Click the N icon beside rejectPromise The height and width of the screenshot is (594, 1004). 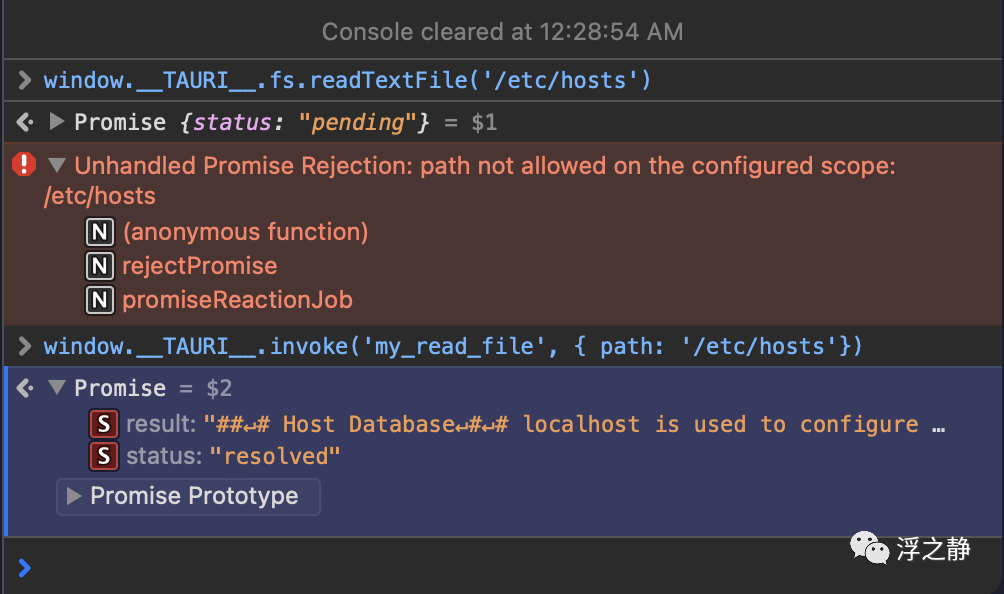coord(99,266)
